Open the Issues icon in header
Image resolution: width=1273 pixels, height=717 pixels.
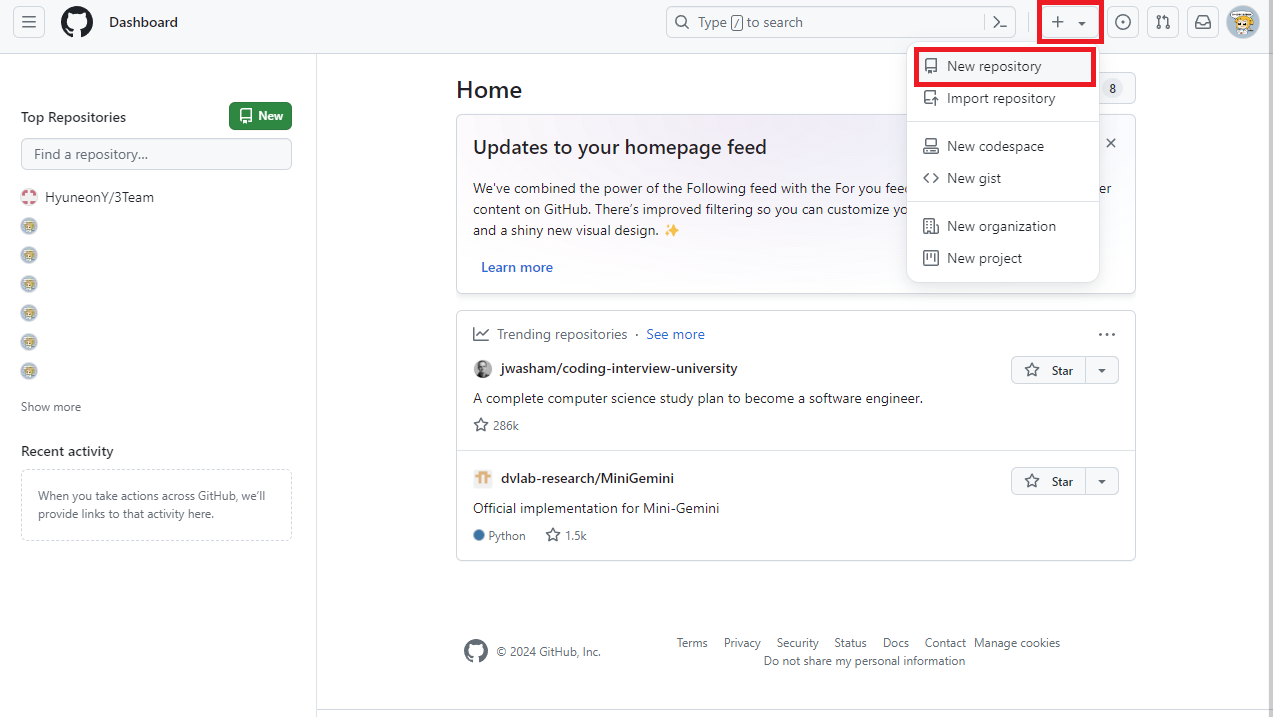(1123, 22)
